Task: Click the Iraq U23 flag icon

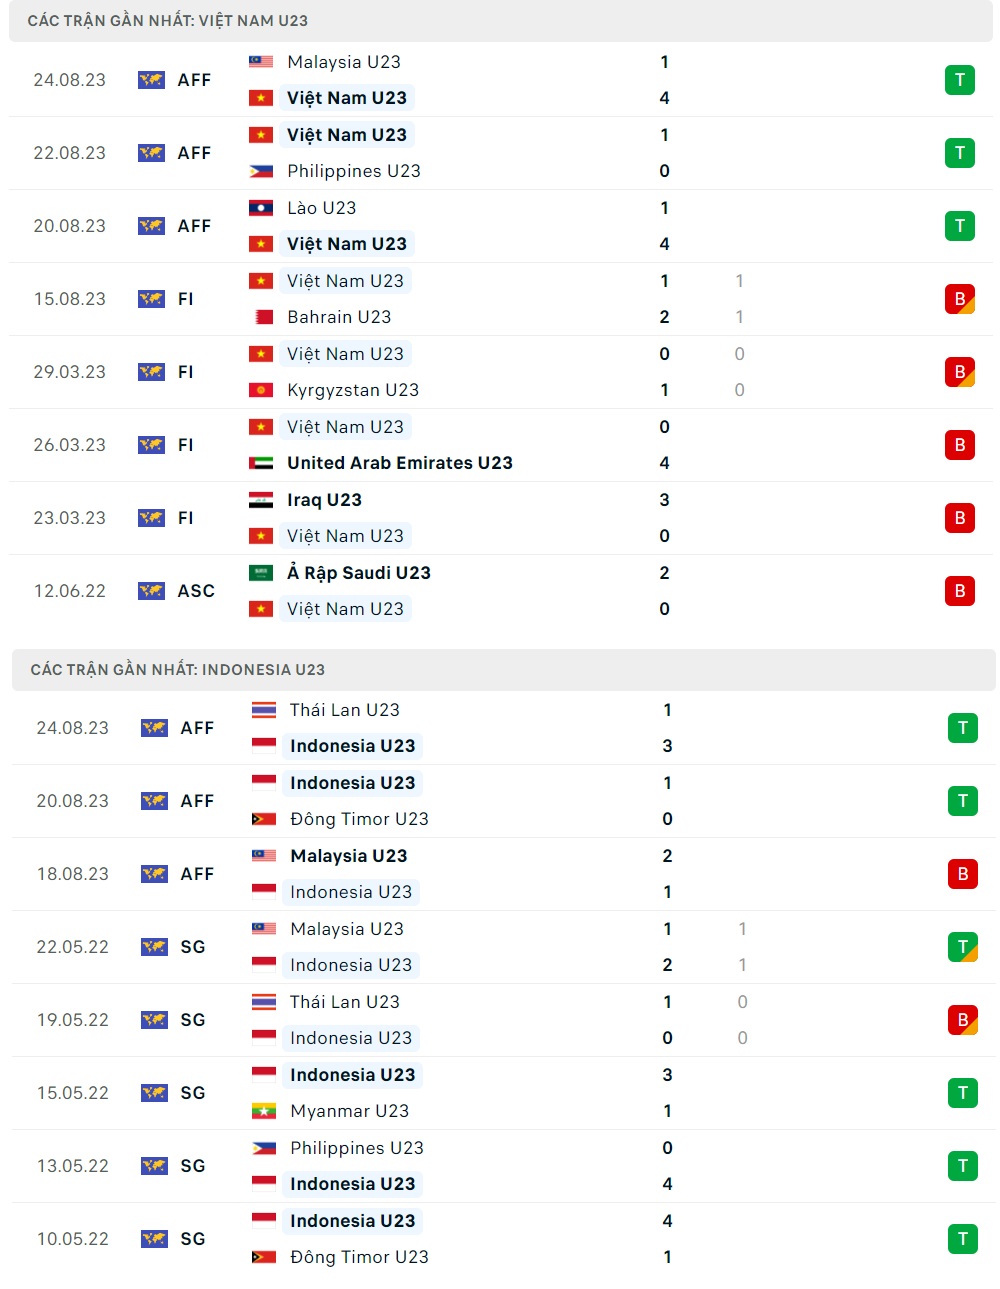Action: 262,500
